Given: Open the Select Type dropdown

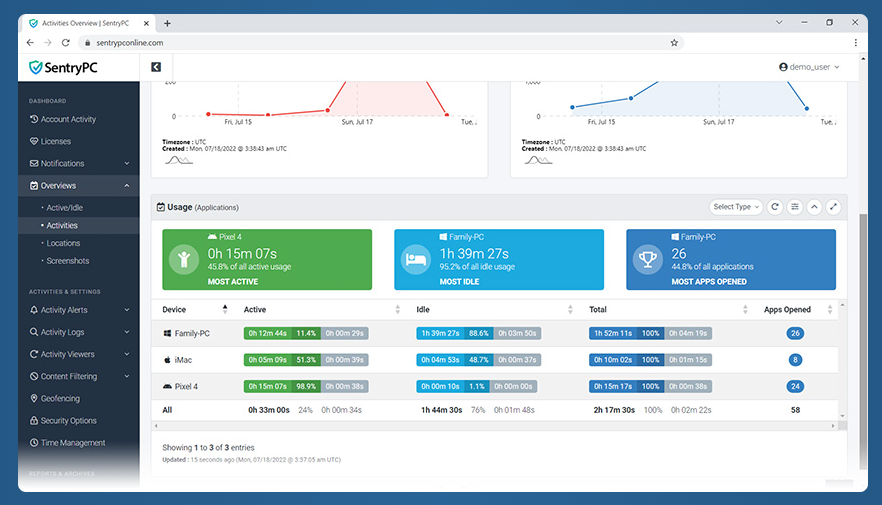Looking at the screenshot, I should tap(735, 207).
